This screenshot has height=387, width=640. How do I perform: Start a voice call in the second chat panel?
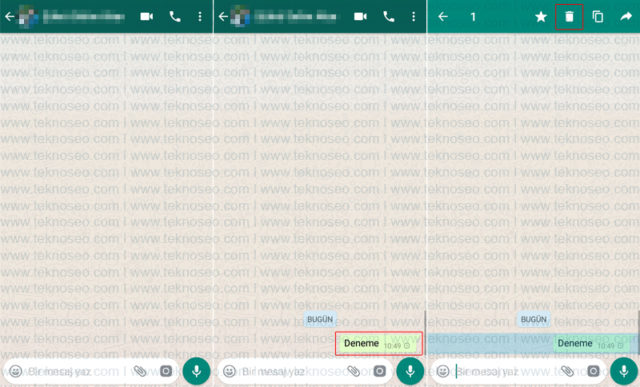point(389,16)
